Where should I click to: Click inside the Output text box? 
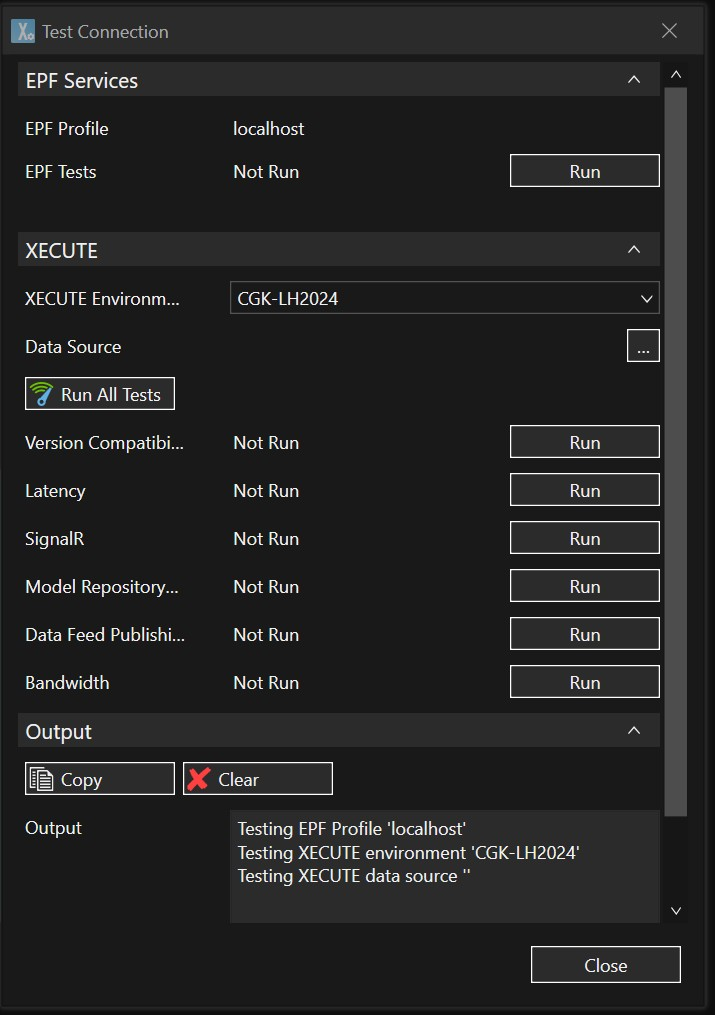[445, 866]
